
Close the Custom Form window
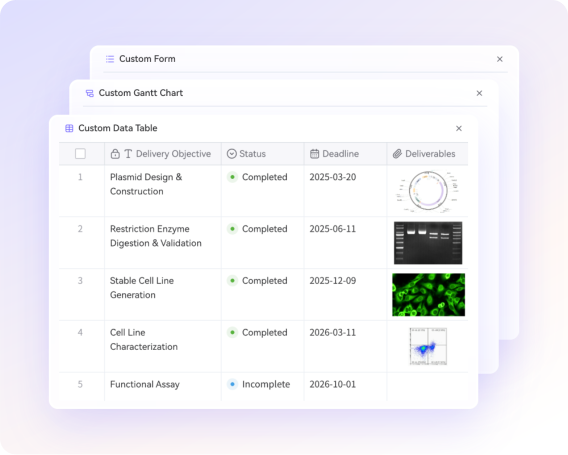click(x=500, y=59)
